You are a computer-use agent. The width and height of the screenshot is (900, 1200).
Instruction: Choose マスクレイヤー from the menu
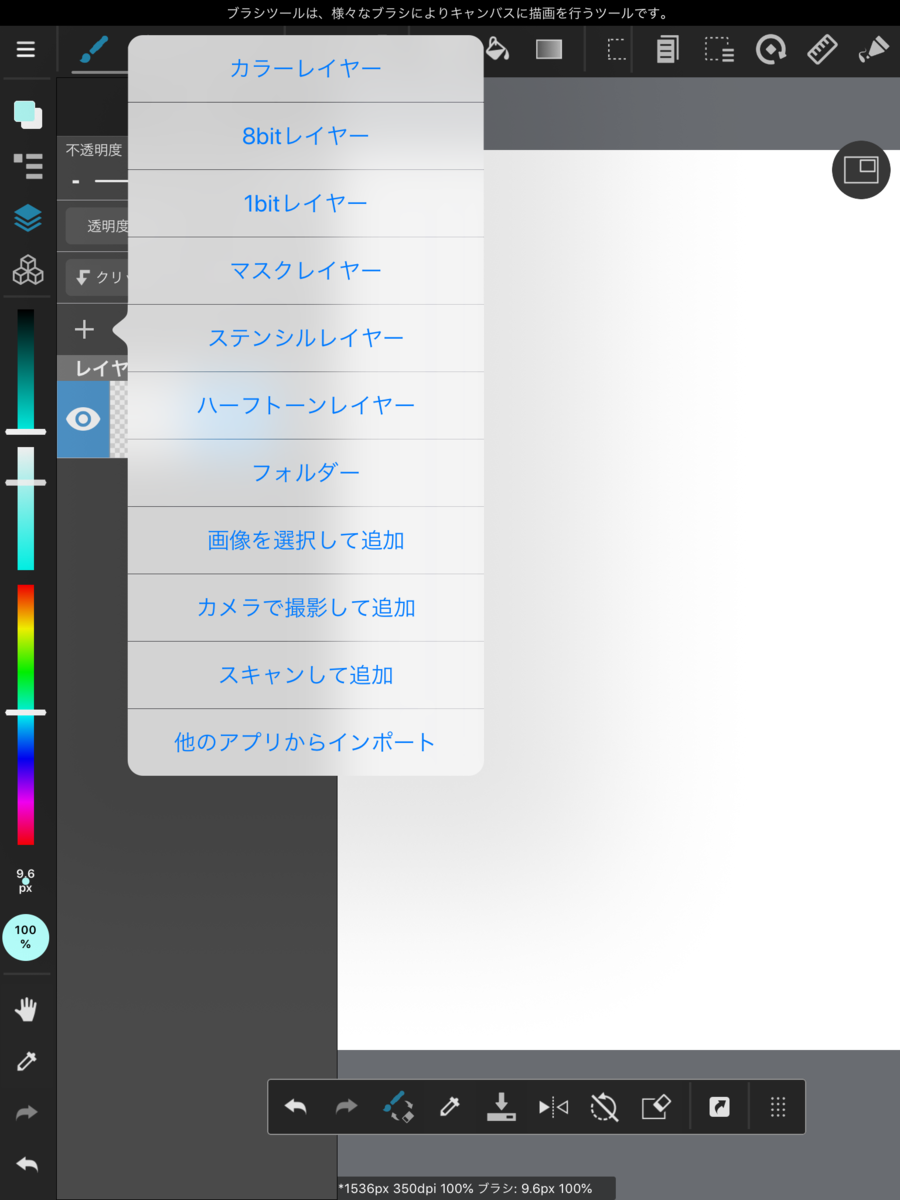point(306,271)
